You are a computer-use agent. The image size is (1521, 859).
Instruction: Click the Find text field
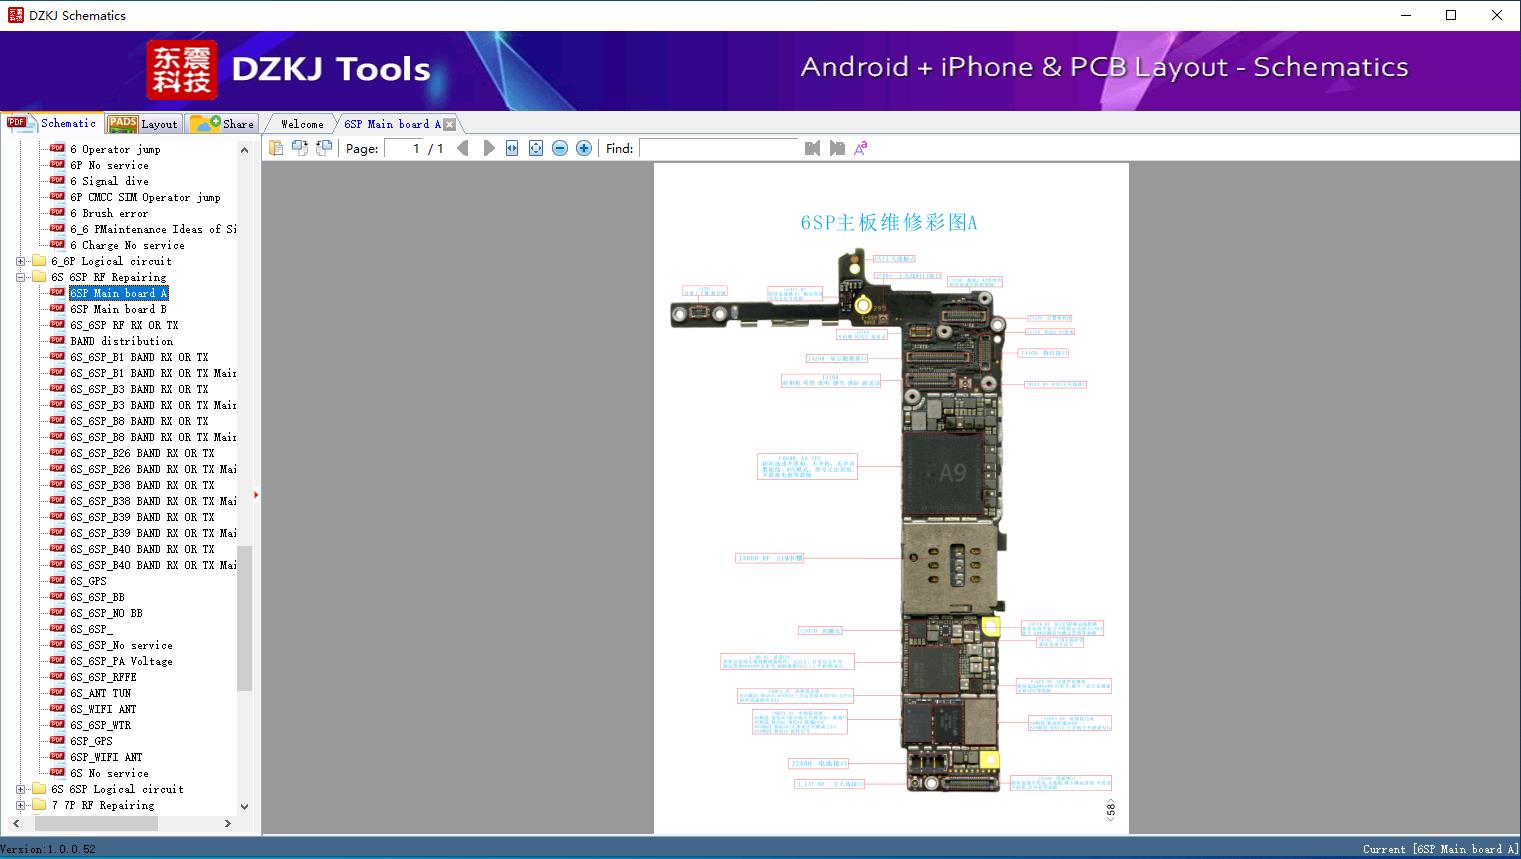tap(719, 148)
